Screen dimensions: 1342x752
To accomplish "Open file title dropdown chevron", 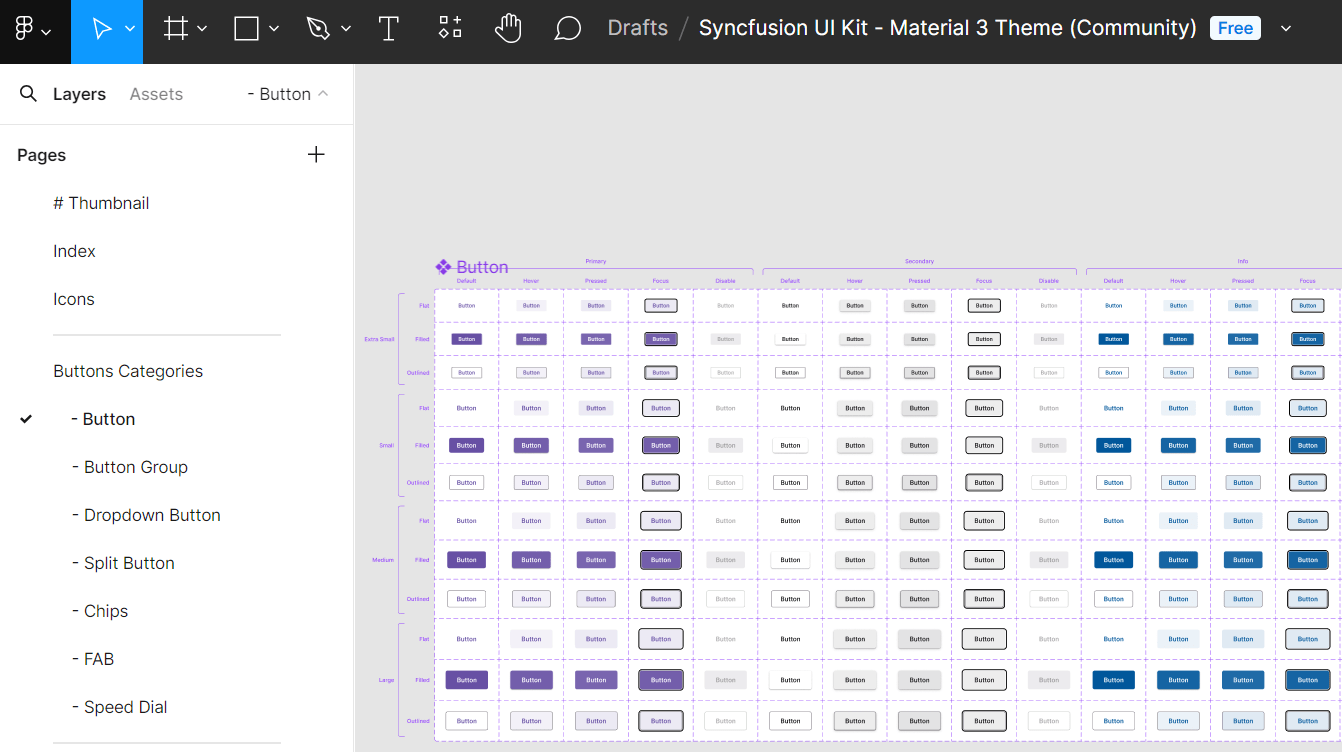I will 1286,29.
